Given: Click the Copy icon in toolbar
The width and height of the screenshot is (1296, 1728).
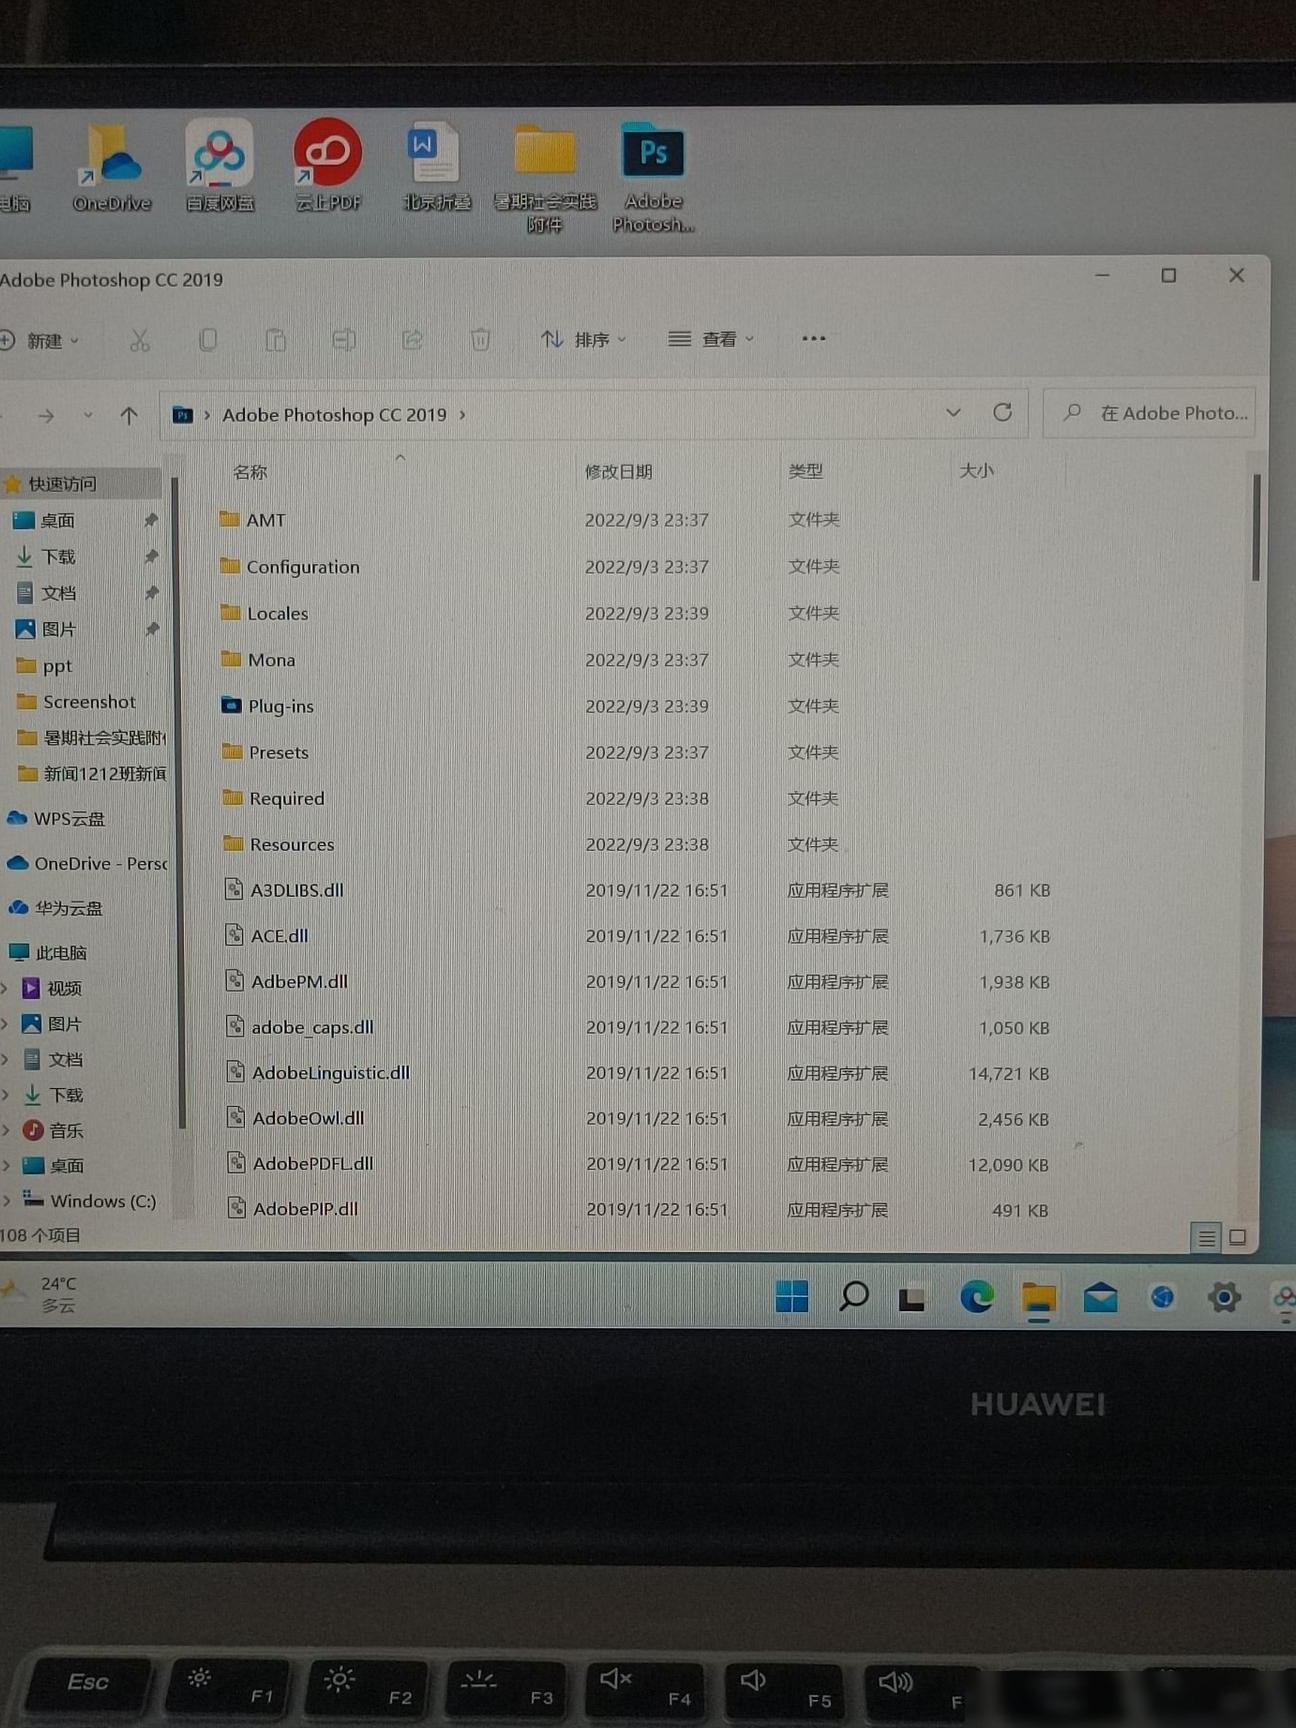Looking at the screenshot, I should [x=208, y=341].
